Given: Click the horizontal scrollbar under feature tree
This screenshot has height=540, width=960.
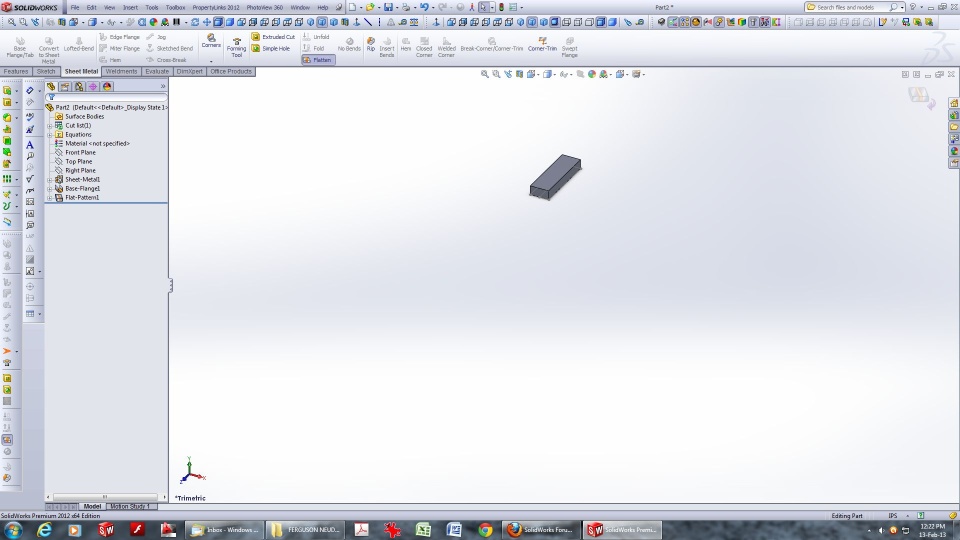Looking at the screenshot, I should point(105,497).
